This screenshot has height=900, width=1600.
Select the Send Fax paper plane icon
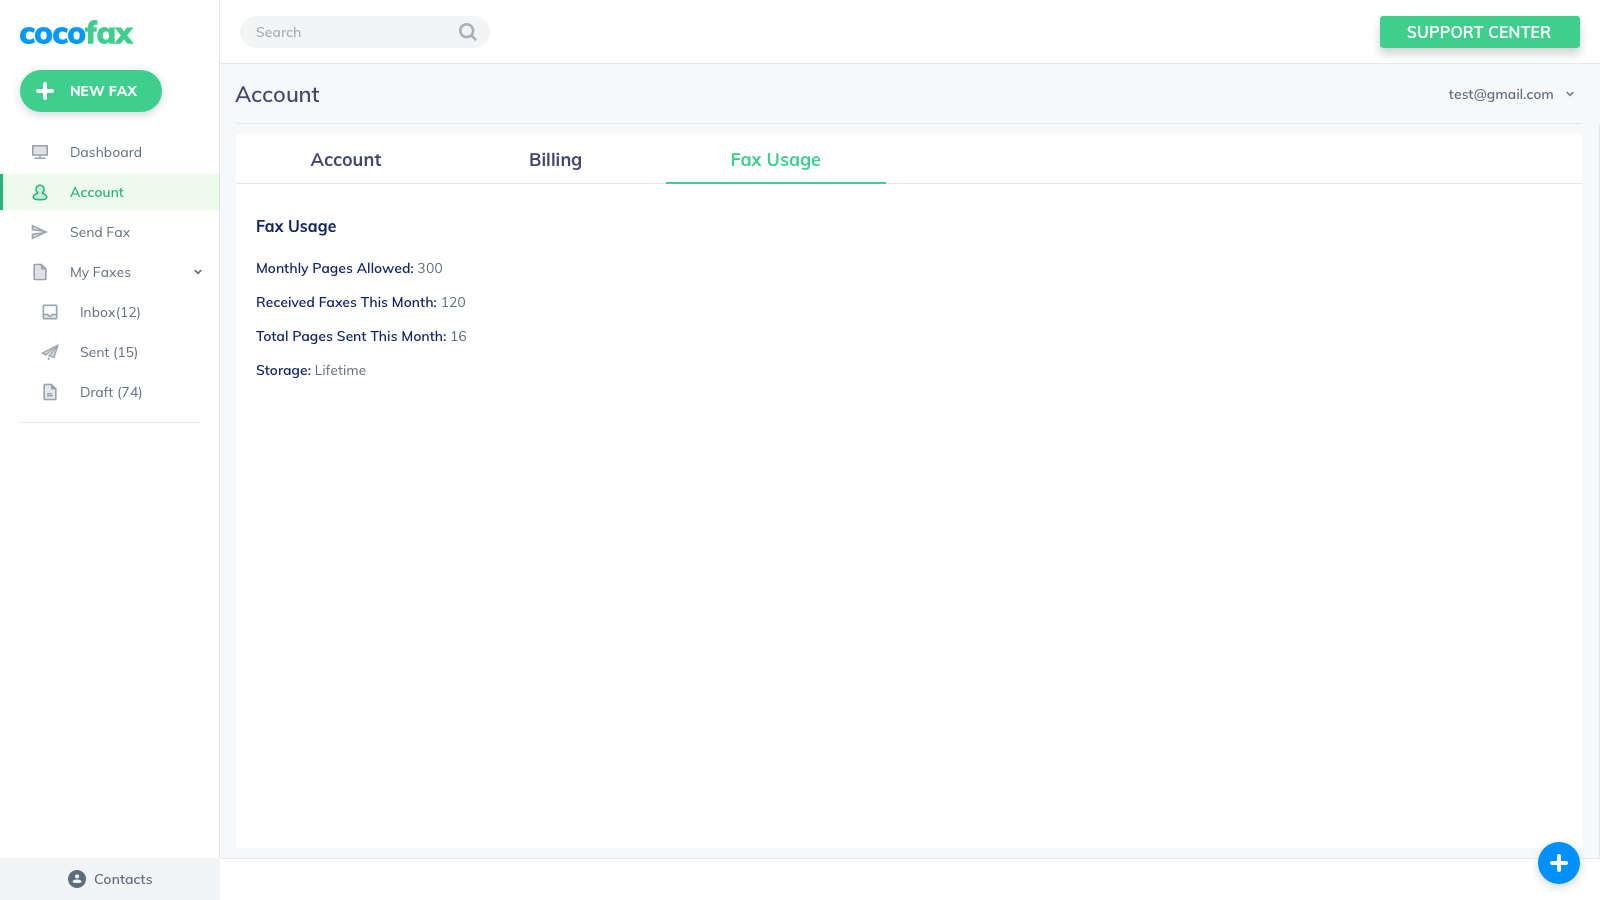tap(40, 232)
